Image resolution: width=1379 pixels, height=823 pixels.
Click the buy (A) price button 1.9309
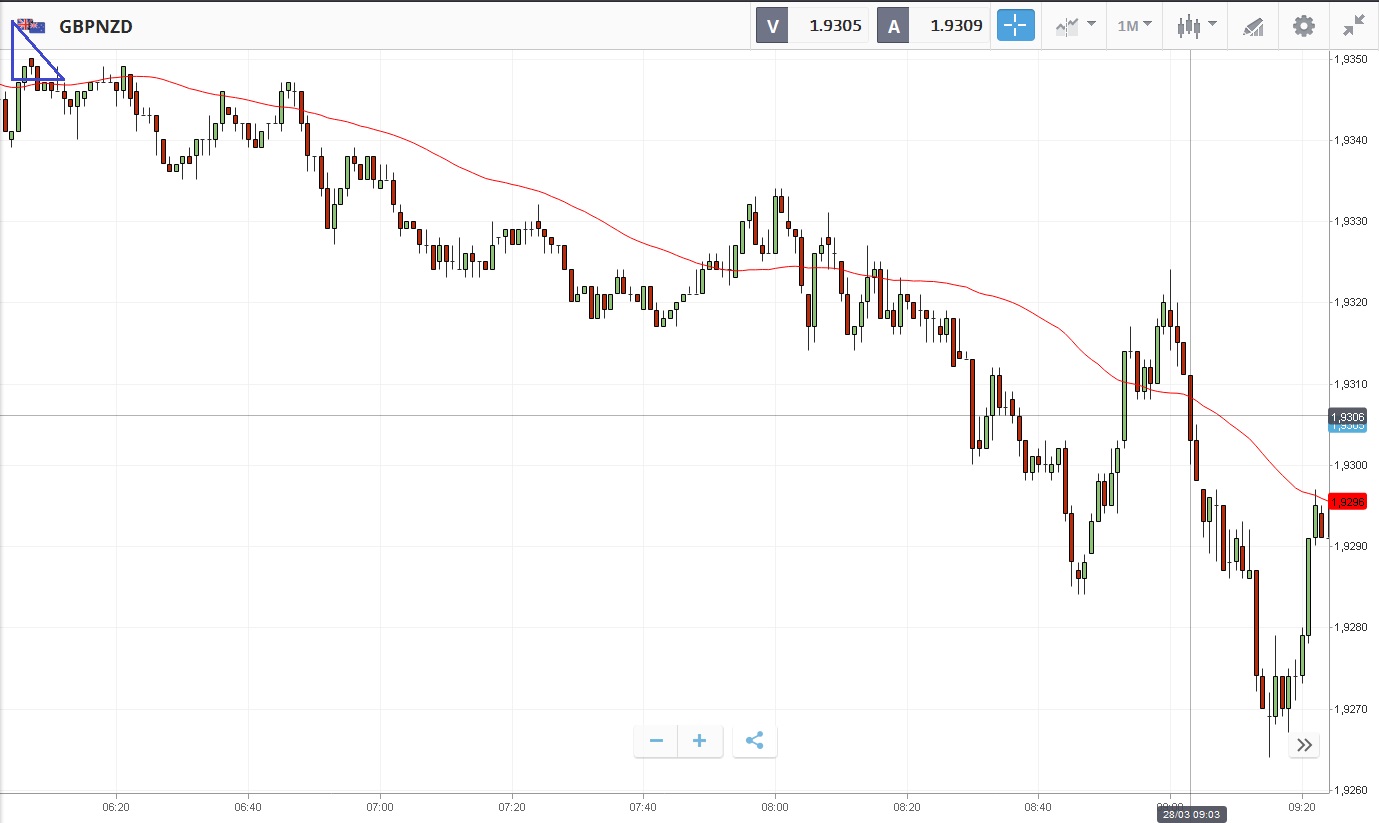(x=933, y=26)
